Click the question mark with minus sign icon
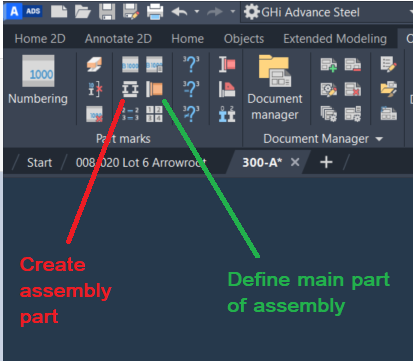413x361 pixels. [x=191, y=89]
